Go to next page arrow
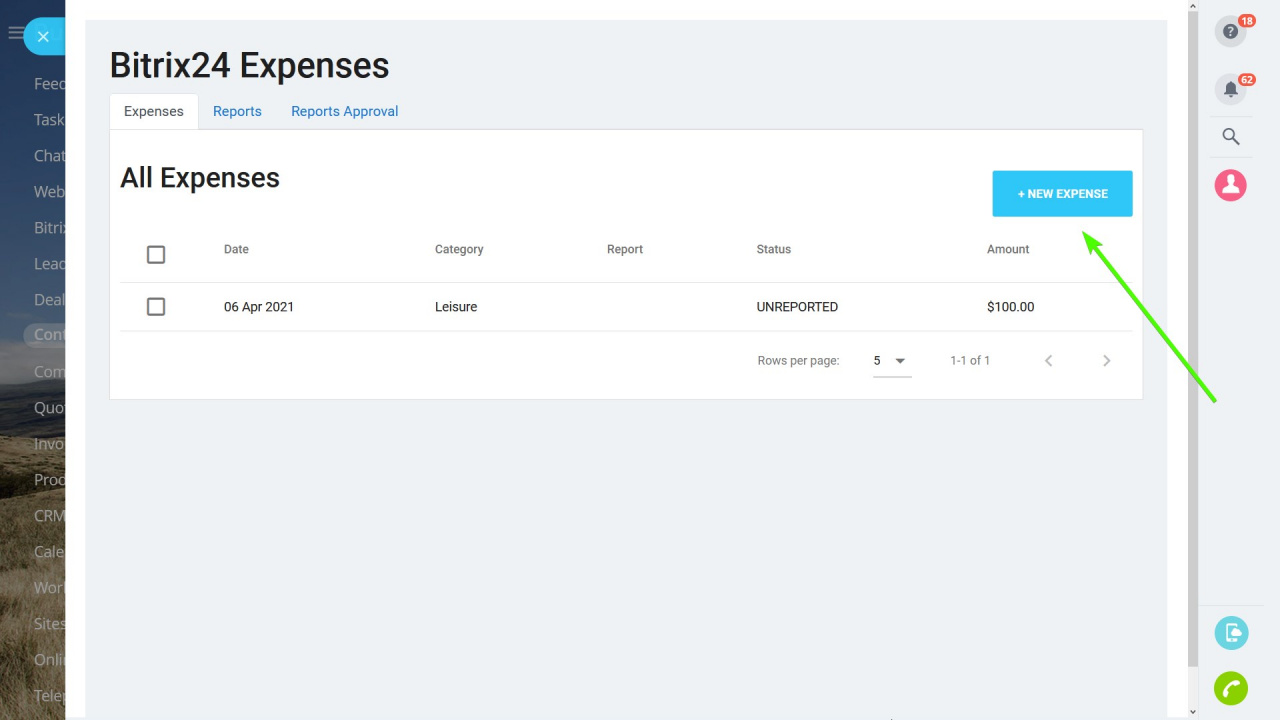The width and height of the screenshot is (1280, 720). point(1106,361)
